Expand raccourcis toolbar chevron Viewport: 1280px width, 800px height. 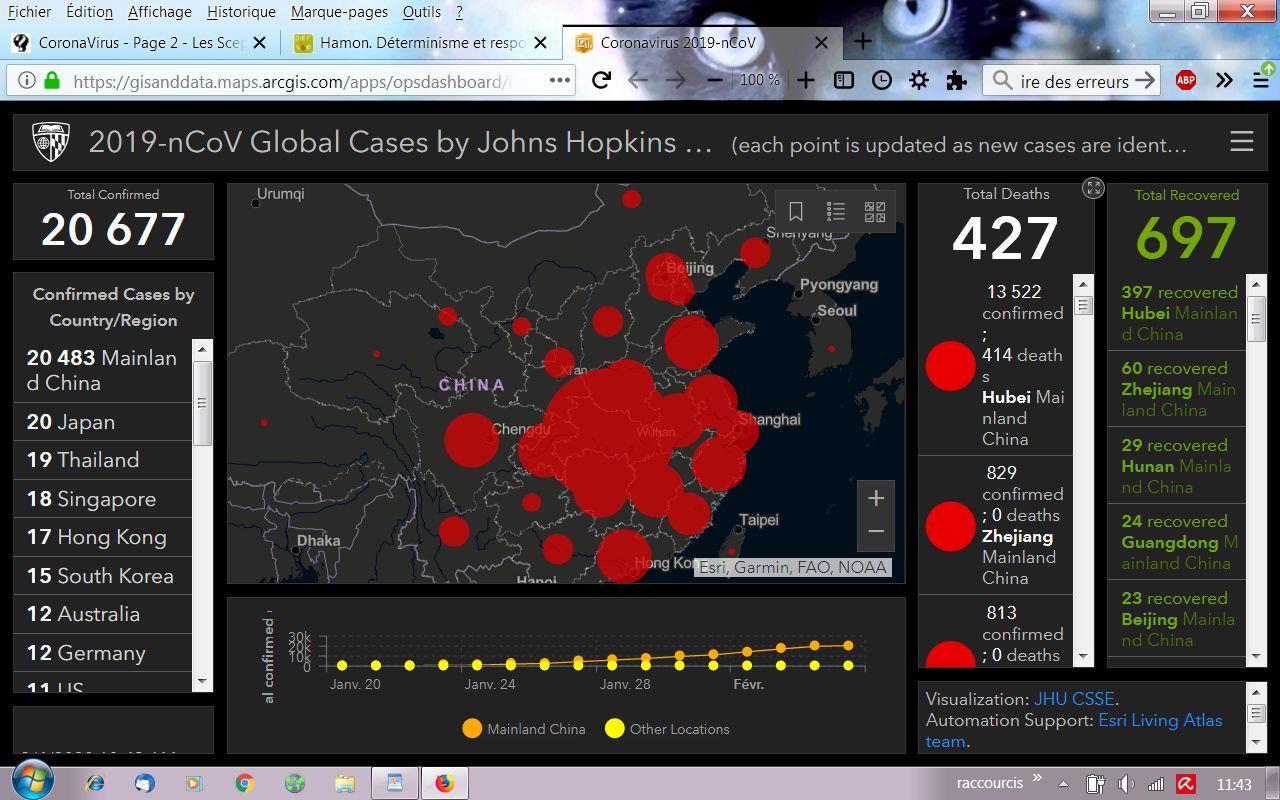point(1037,777)
